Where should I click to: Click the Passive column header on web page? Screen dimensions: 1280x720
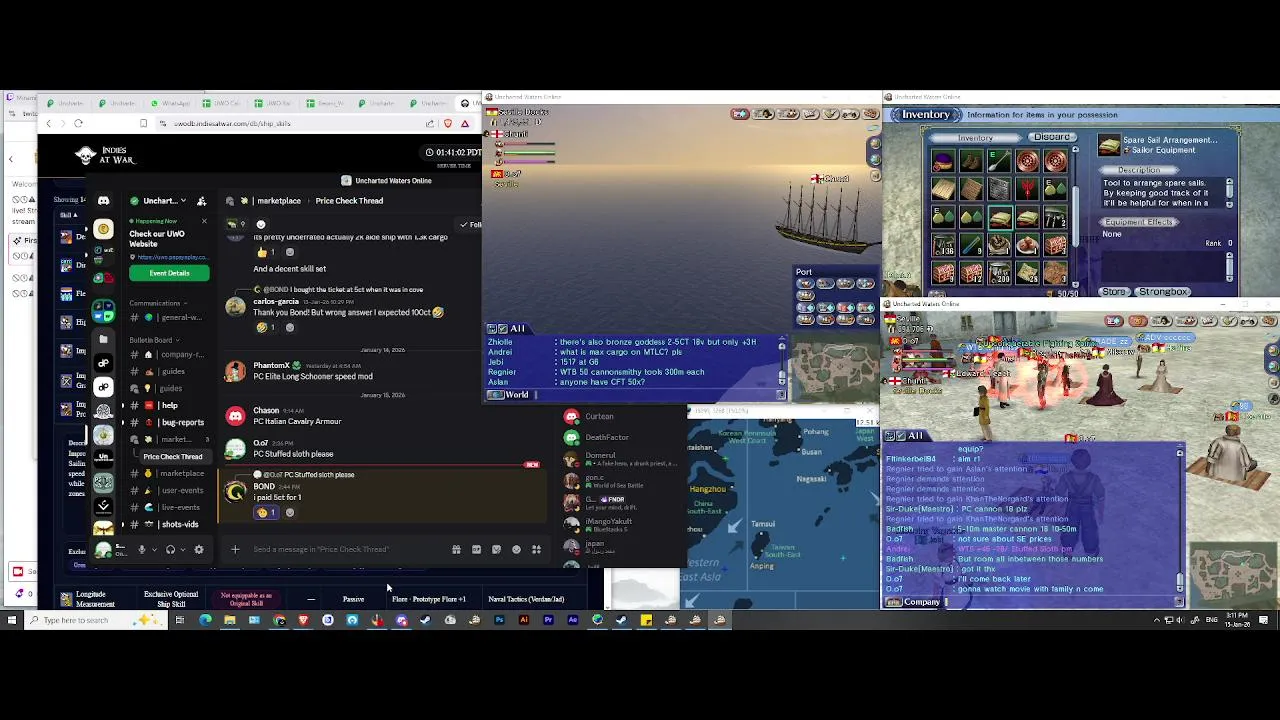pyautogui.click(x=353, y=599)
